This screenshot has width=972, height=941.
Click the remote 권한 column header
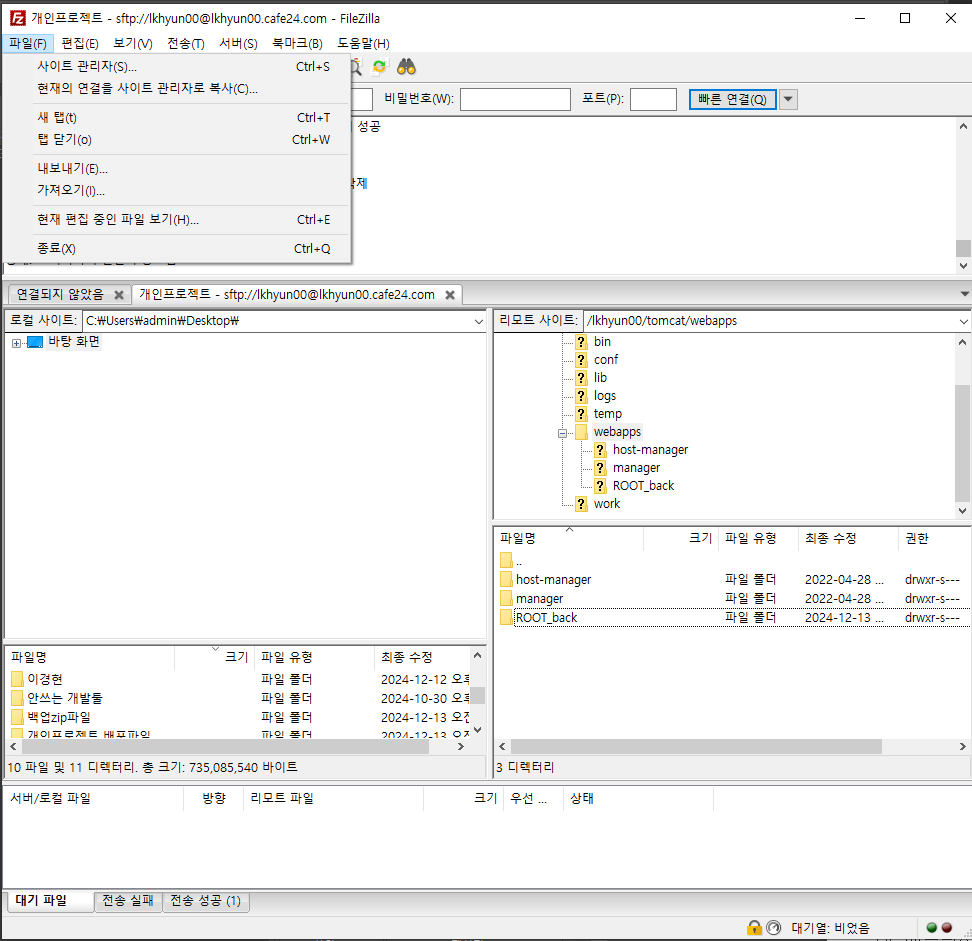[934, 538]
